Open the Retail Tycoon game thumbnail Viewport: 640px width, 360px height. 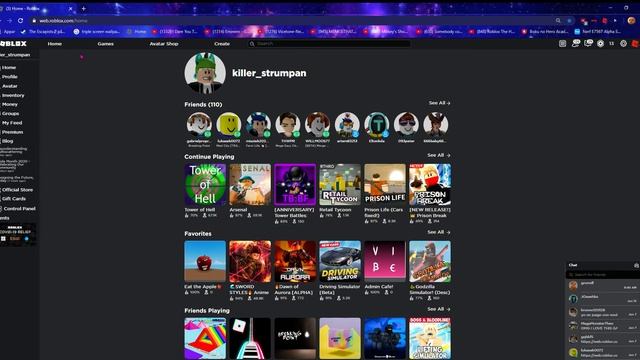(340, 184)
